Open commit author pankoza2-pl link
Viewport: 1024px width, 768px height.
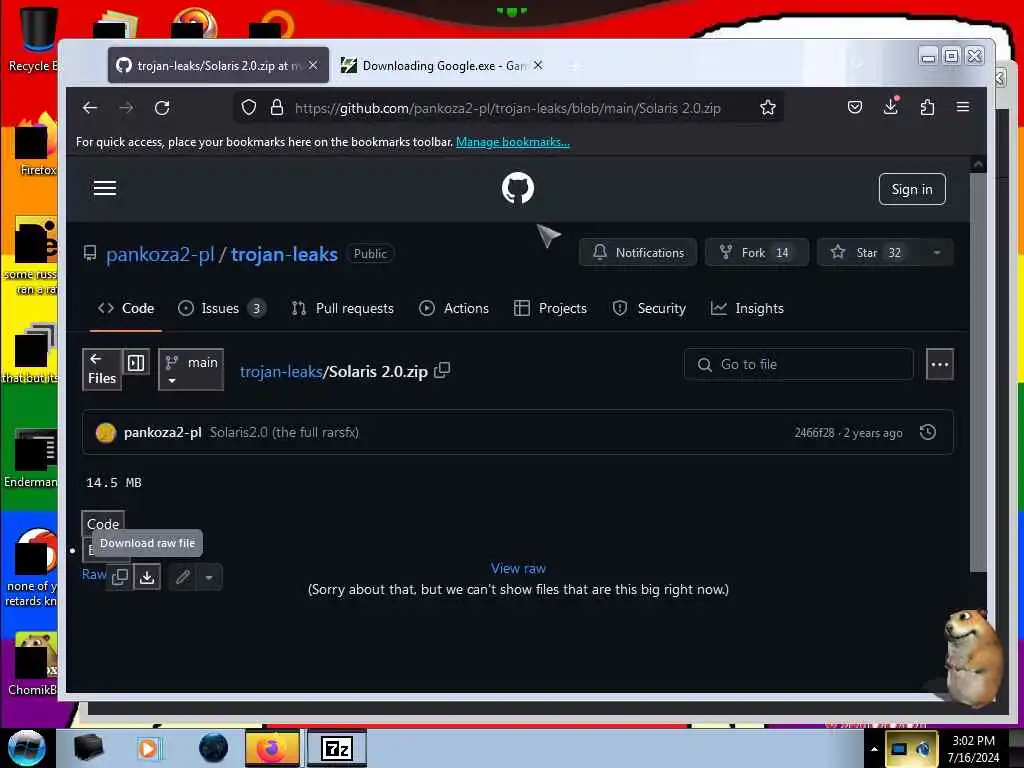coord(163,432)
